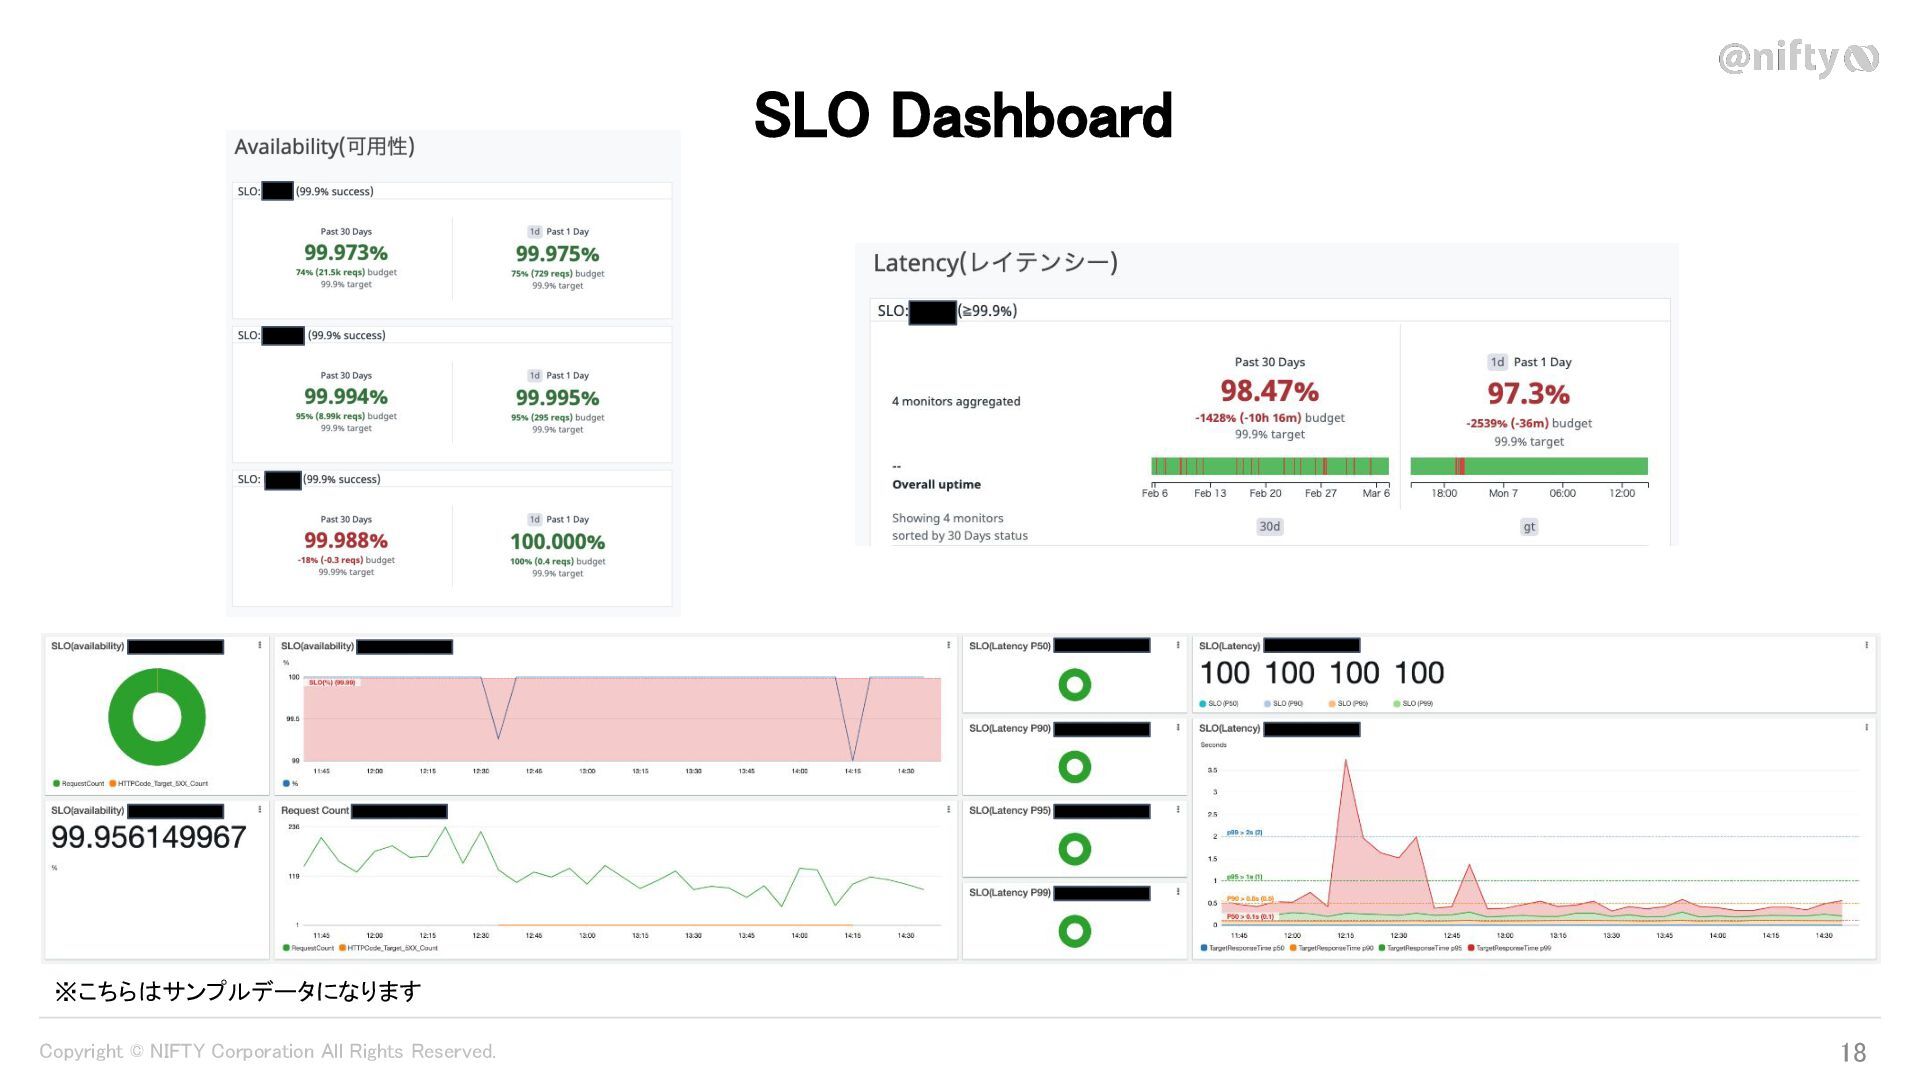Open kebab menu on Request Count widget
The image size is (1920, 1080).
click(x=948, y=810)
